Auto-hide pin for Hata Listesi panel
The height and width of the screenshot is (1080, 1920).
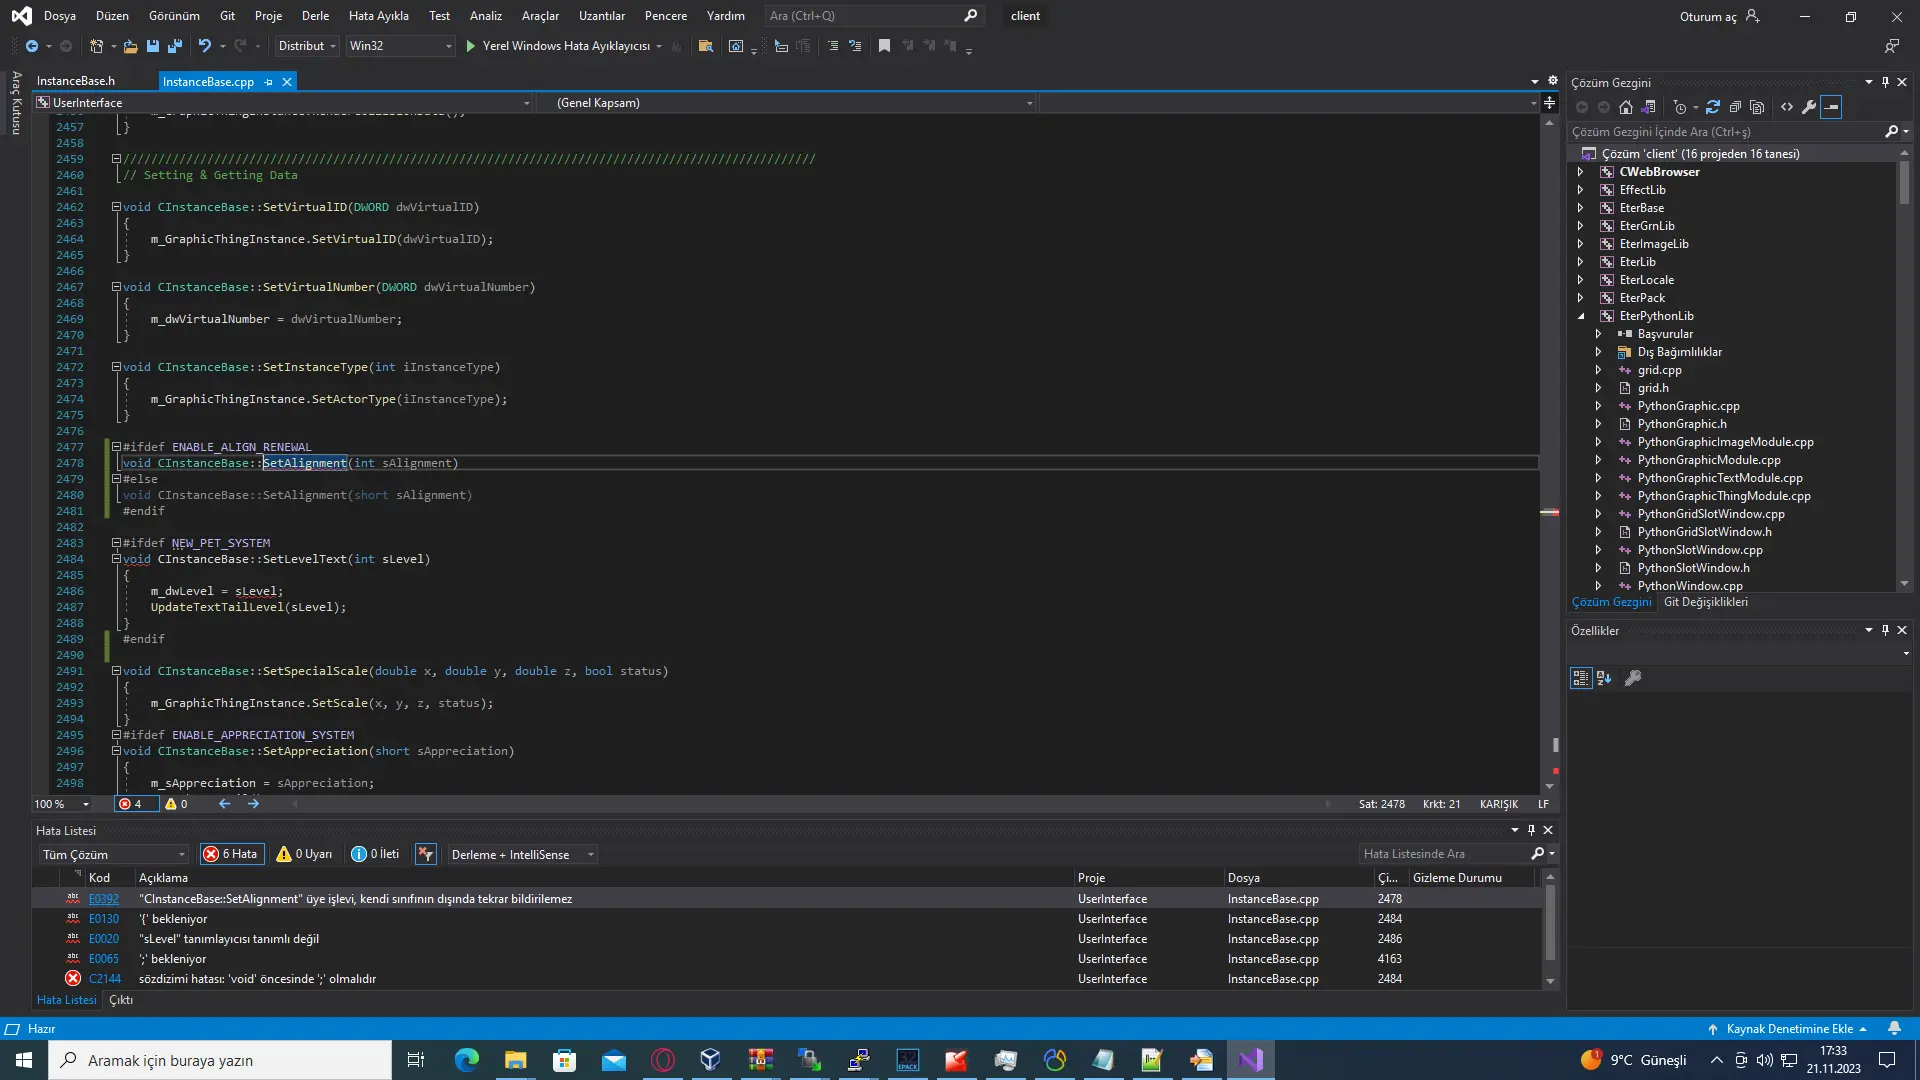pos(1531,830)
